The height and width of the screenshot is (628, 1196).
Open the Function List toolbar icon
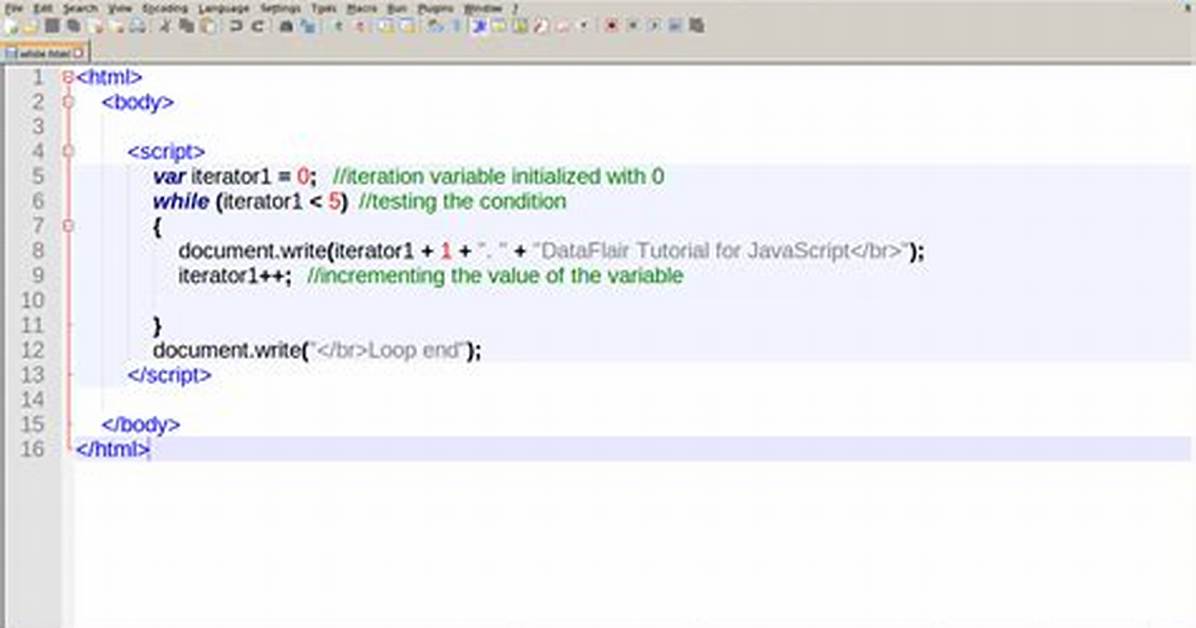[541, 26]
